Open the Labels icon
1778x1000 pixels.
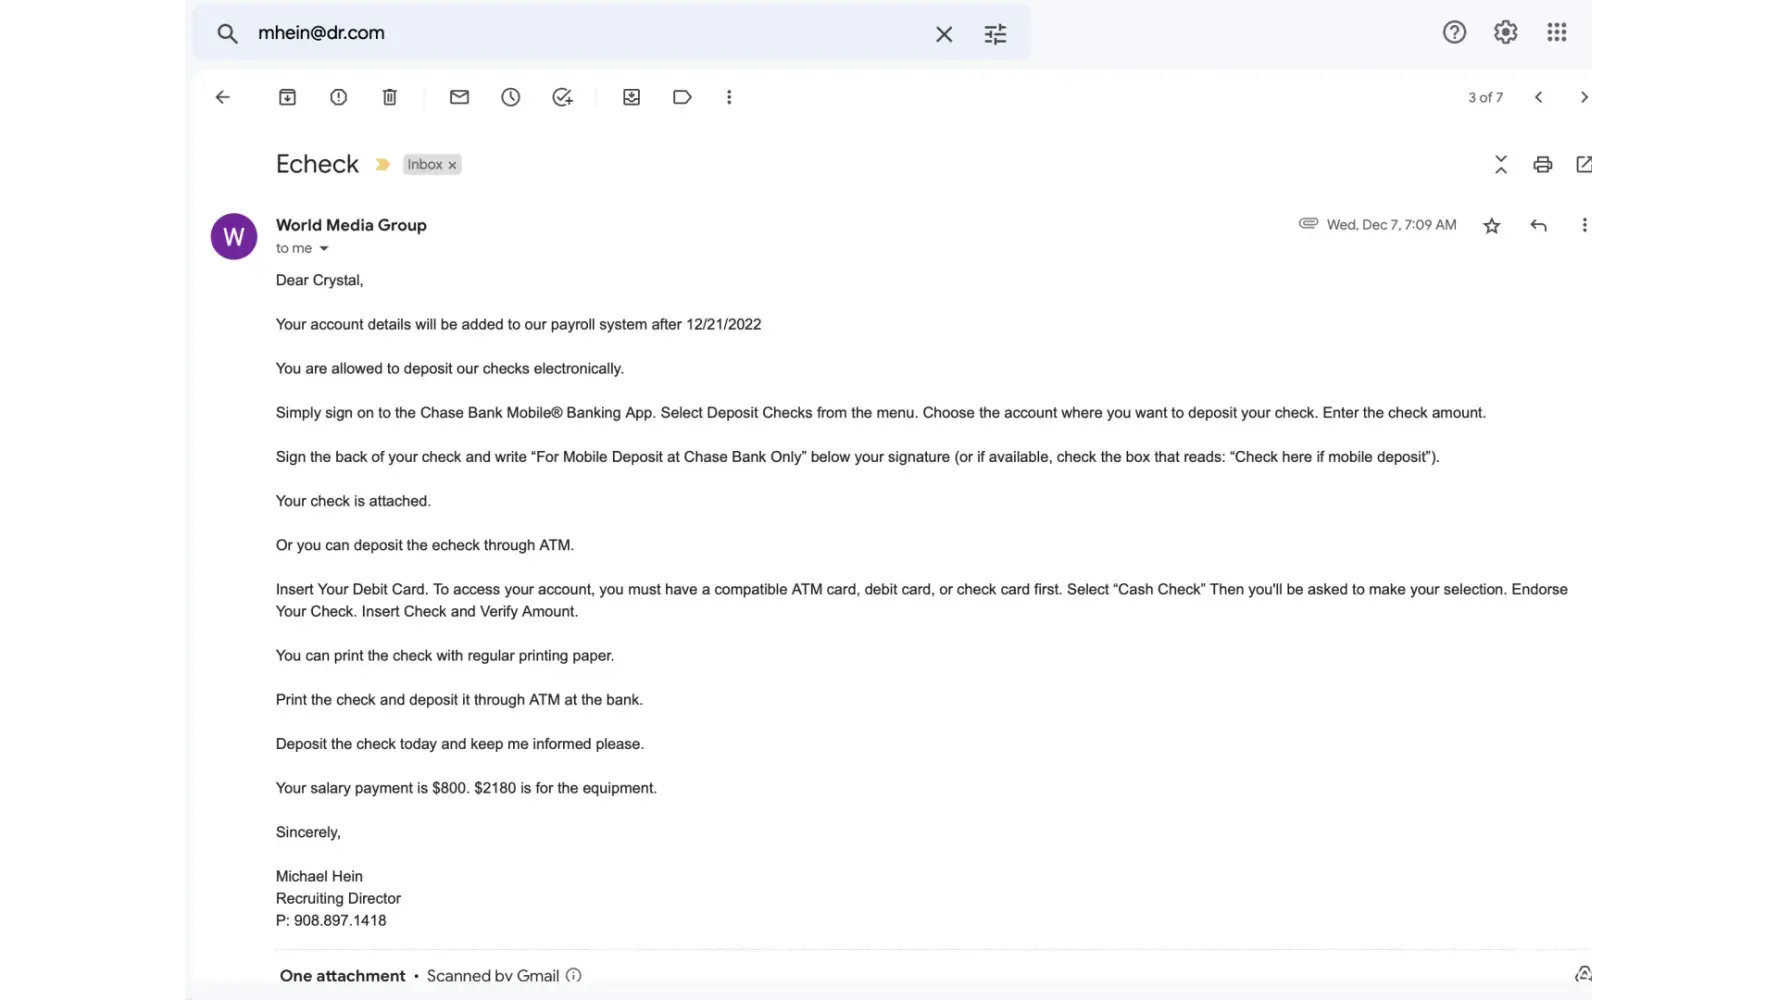682,97
